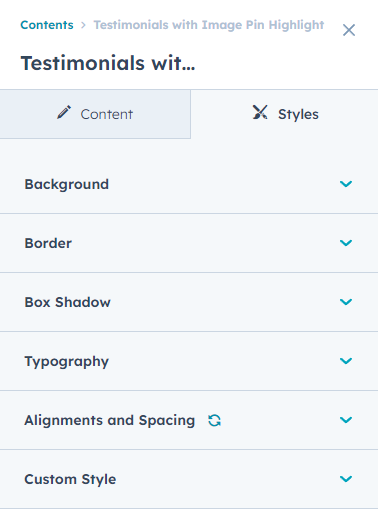Viewport: 378px width, 509px height.
Task: Switch to the Styles tab
Action: coord(285,114)
